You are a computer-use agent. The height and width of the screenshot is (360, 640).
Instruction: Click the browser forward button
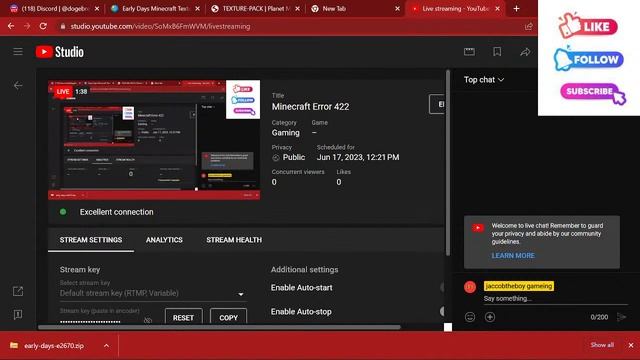point(27,26)
